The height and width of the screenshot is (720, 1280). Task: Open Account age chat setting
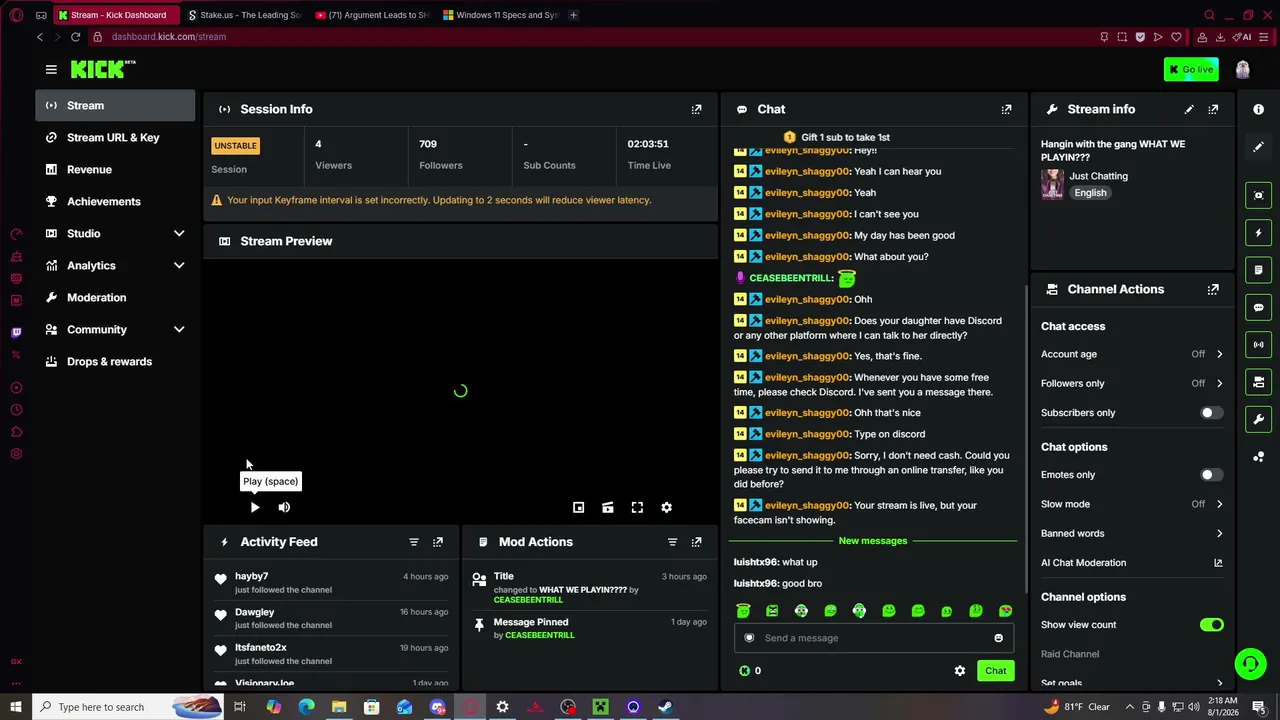point(1132,354)
